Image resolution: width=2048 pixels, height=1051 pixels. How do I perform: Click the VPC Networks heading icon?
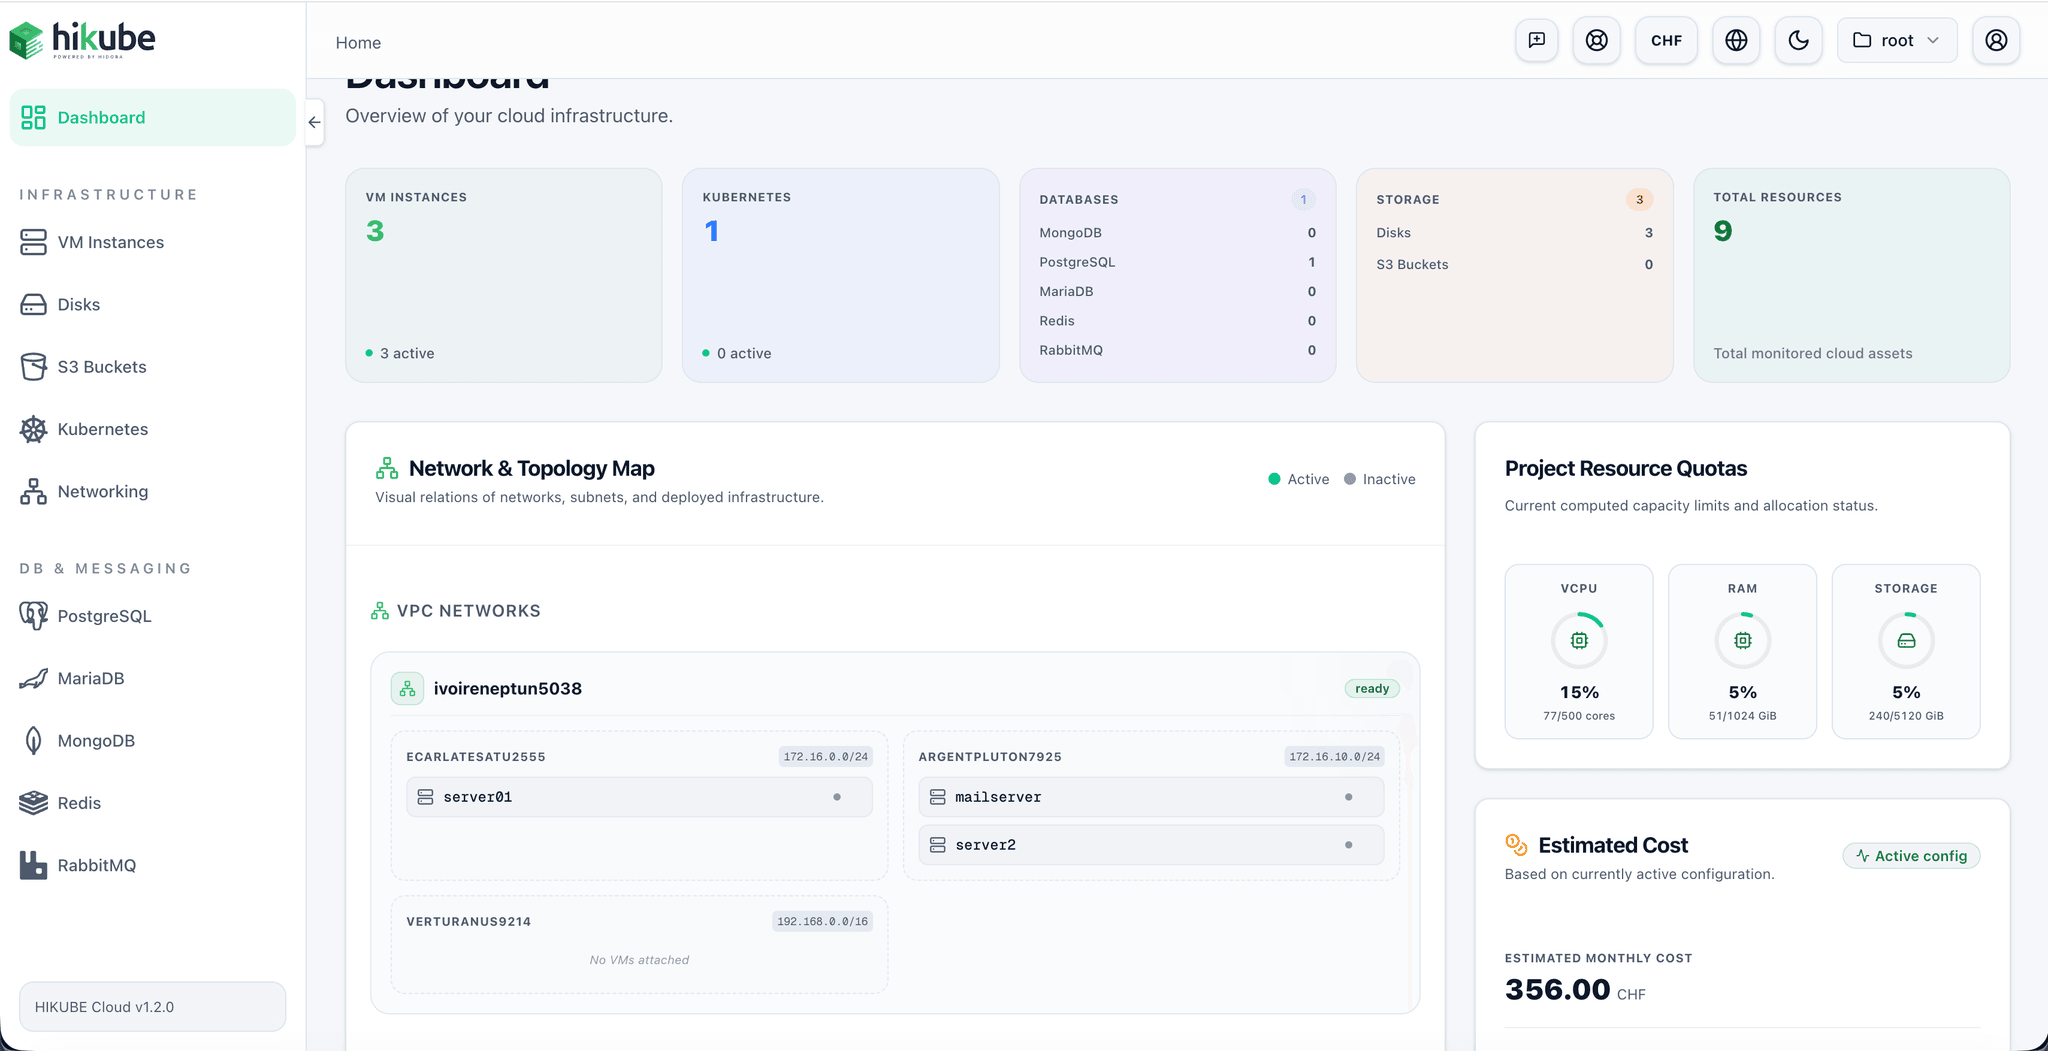click(380, 611)
